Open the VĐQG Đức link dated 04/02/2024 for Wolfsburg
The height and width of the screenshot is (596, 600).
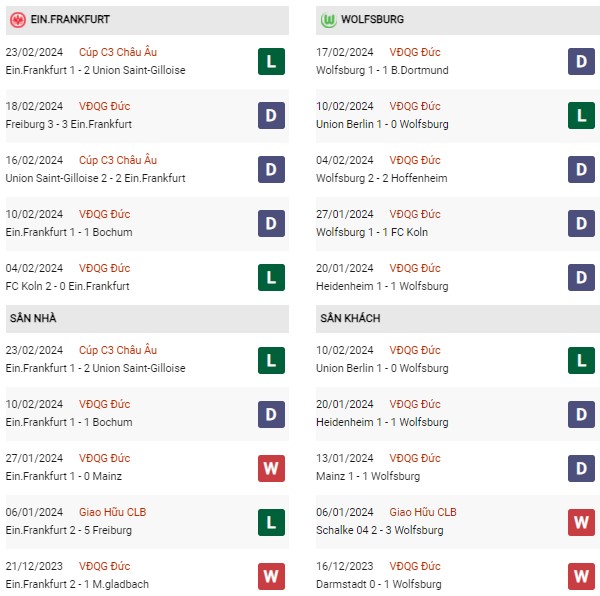(415, 160)
